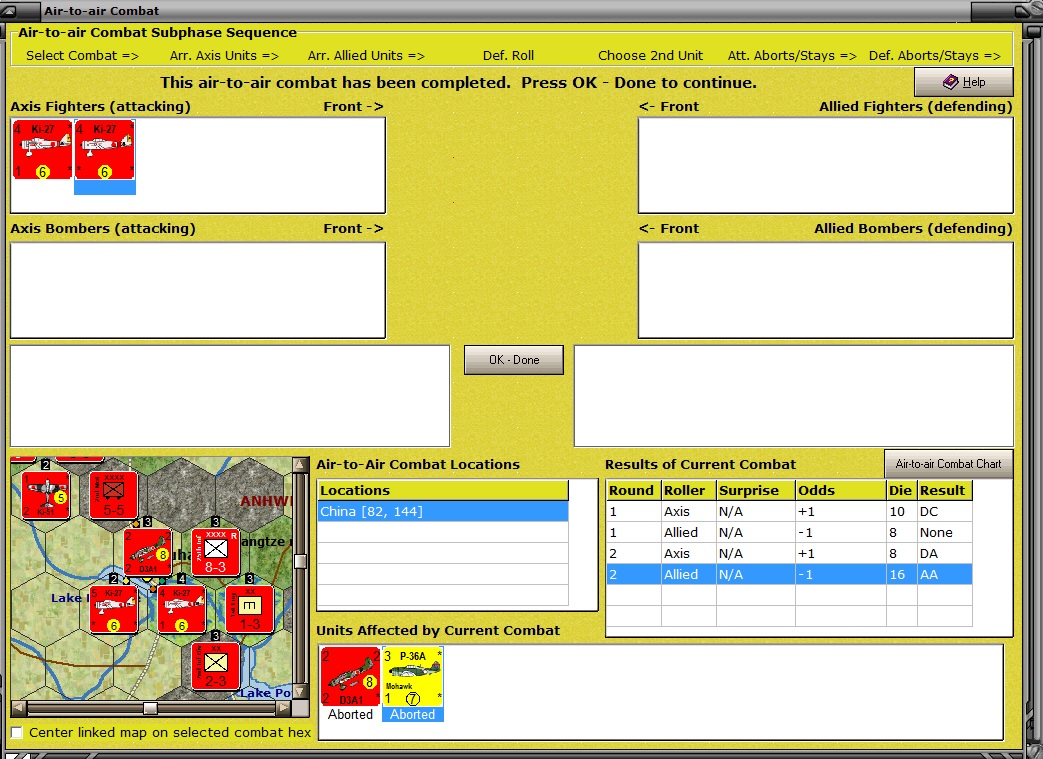Click the Result column header
Screen dimensions: 1043x759
click(x=945, y=490)
